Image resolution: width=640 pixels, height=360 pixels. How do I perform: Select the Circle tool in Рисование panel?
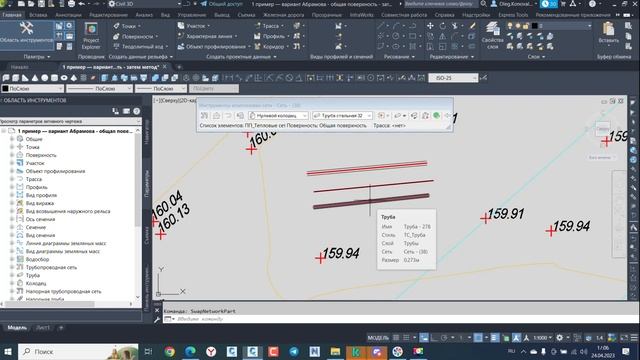[x=396, y=36]
